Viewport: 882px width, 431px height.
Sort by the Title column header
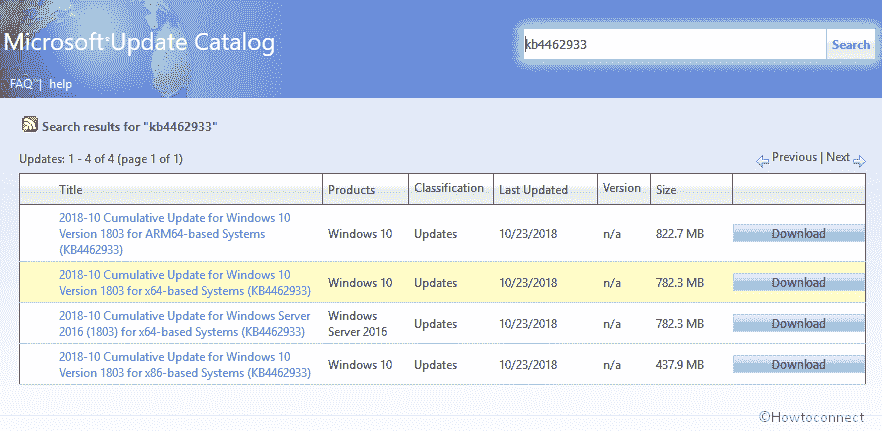pos(71,190)
